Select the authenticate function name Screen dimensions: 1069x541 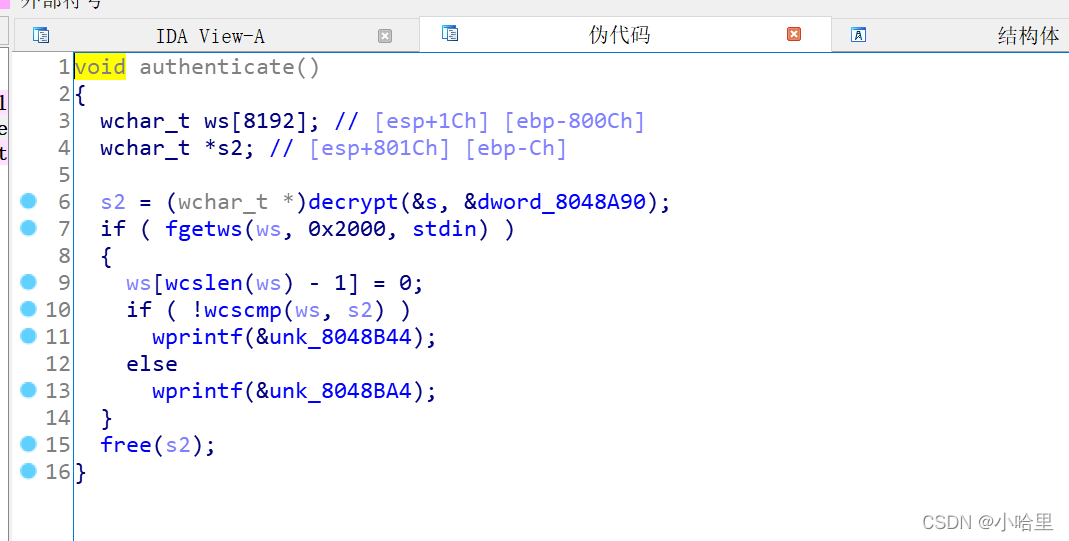click(216, 67)
